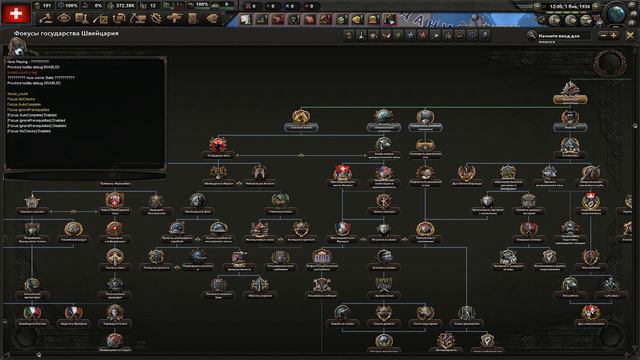
Task: Toggle the first focus filter icon
Action: 349,36
